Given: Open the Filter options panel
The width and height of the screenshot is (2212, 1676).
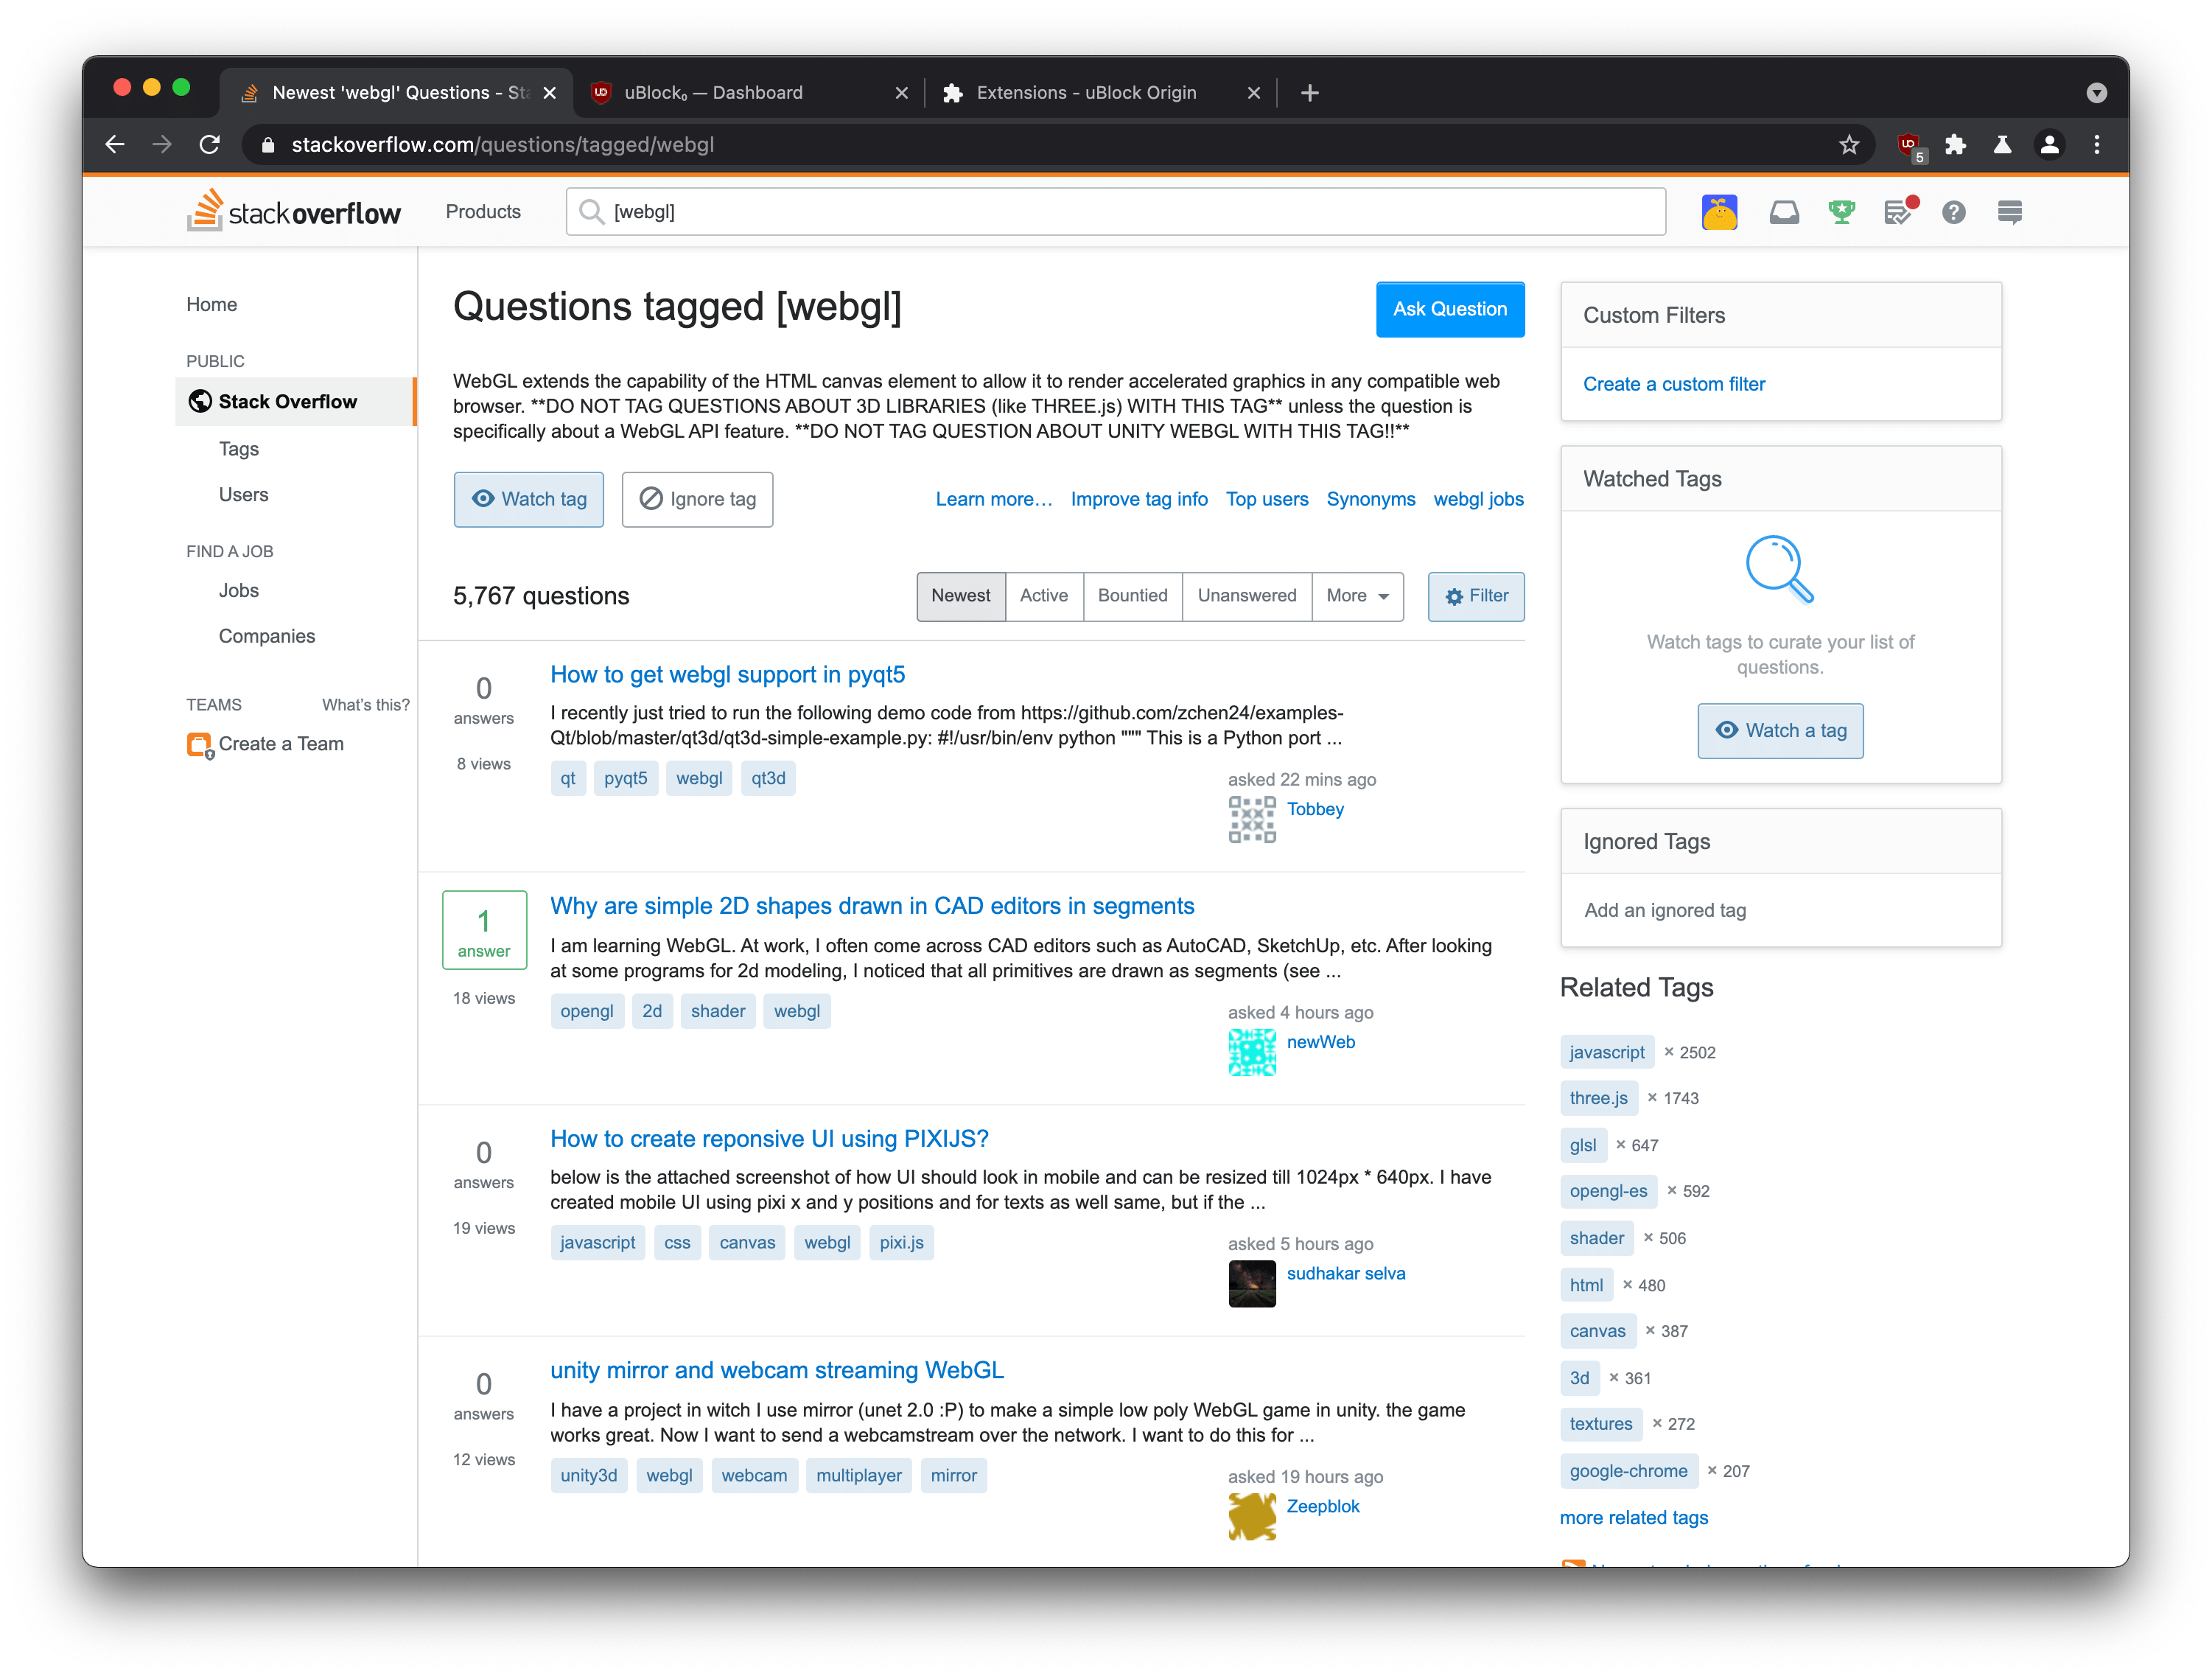Looking at the screenshot, I should (x=1476, y=596).
